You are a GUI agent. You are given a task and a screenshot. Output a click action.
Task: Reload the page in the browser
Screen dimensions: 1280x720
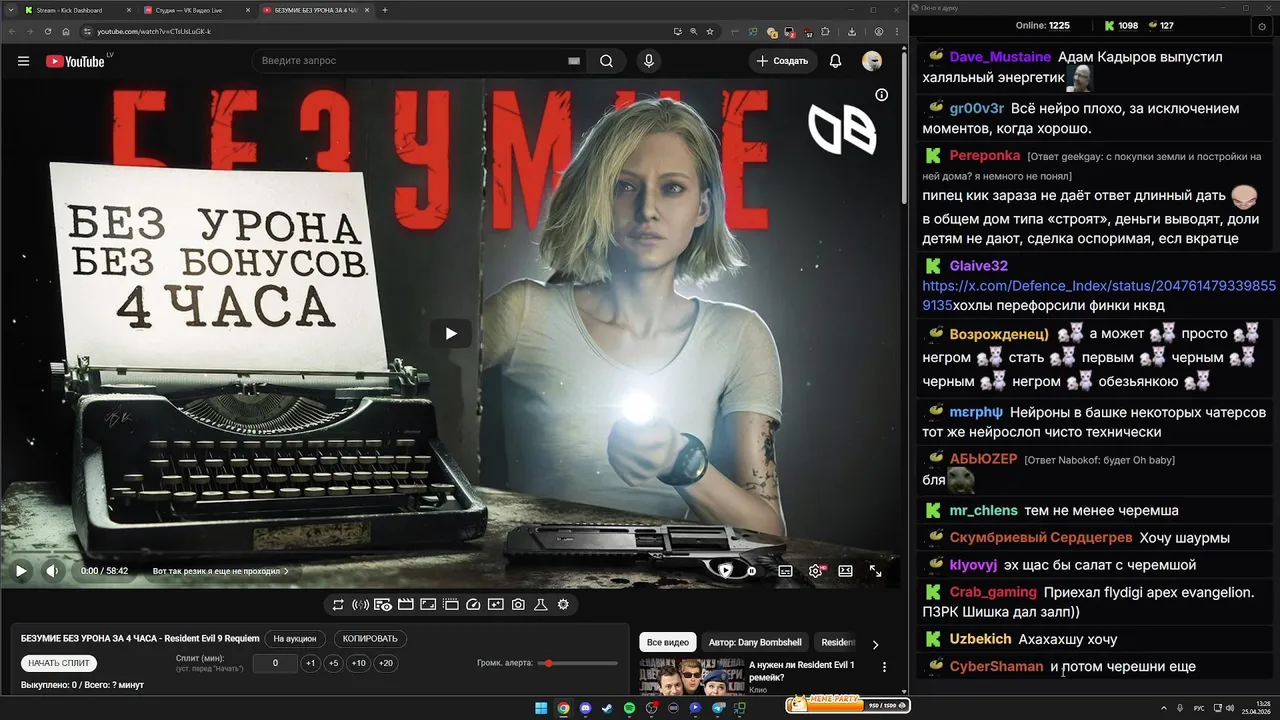[x=46, y=31]
